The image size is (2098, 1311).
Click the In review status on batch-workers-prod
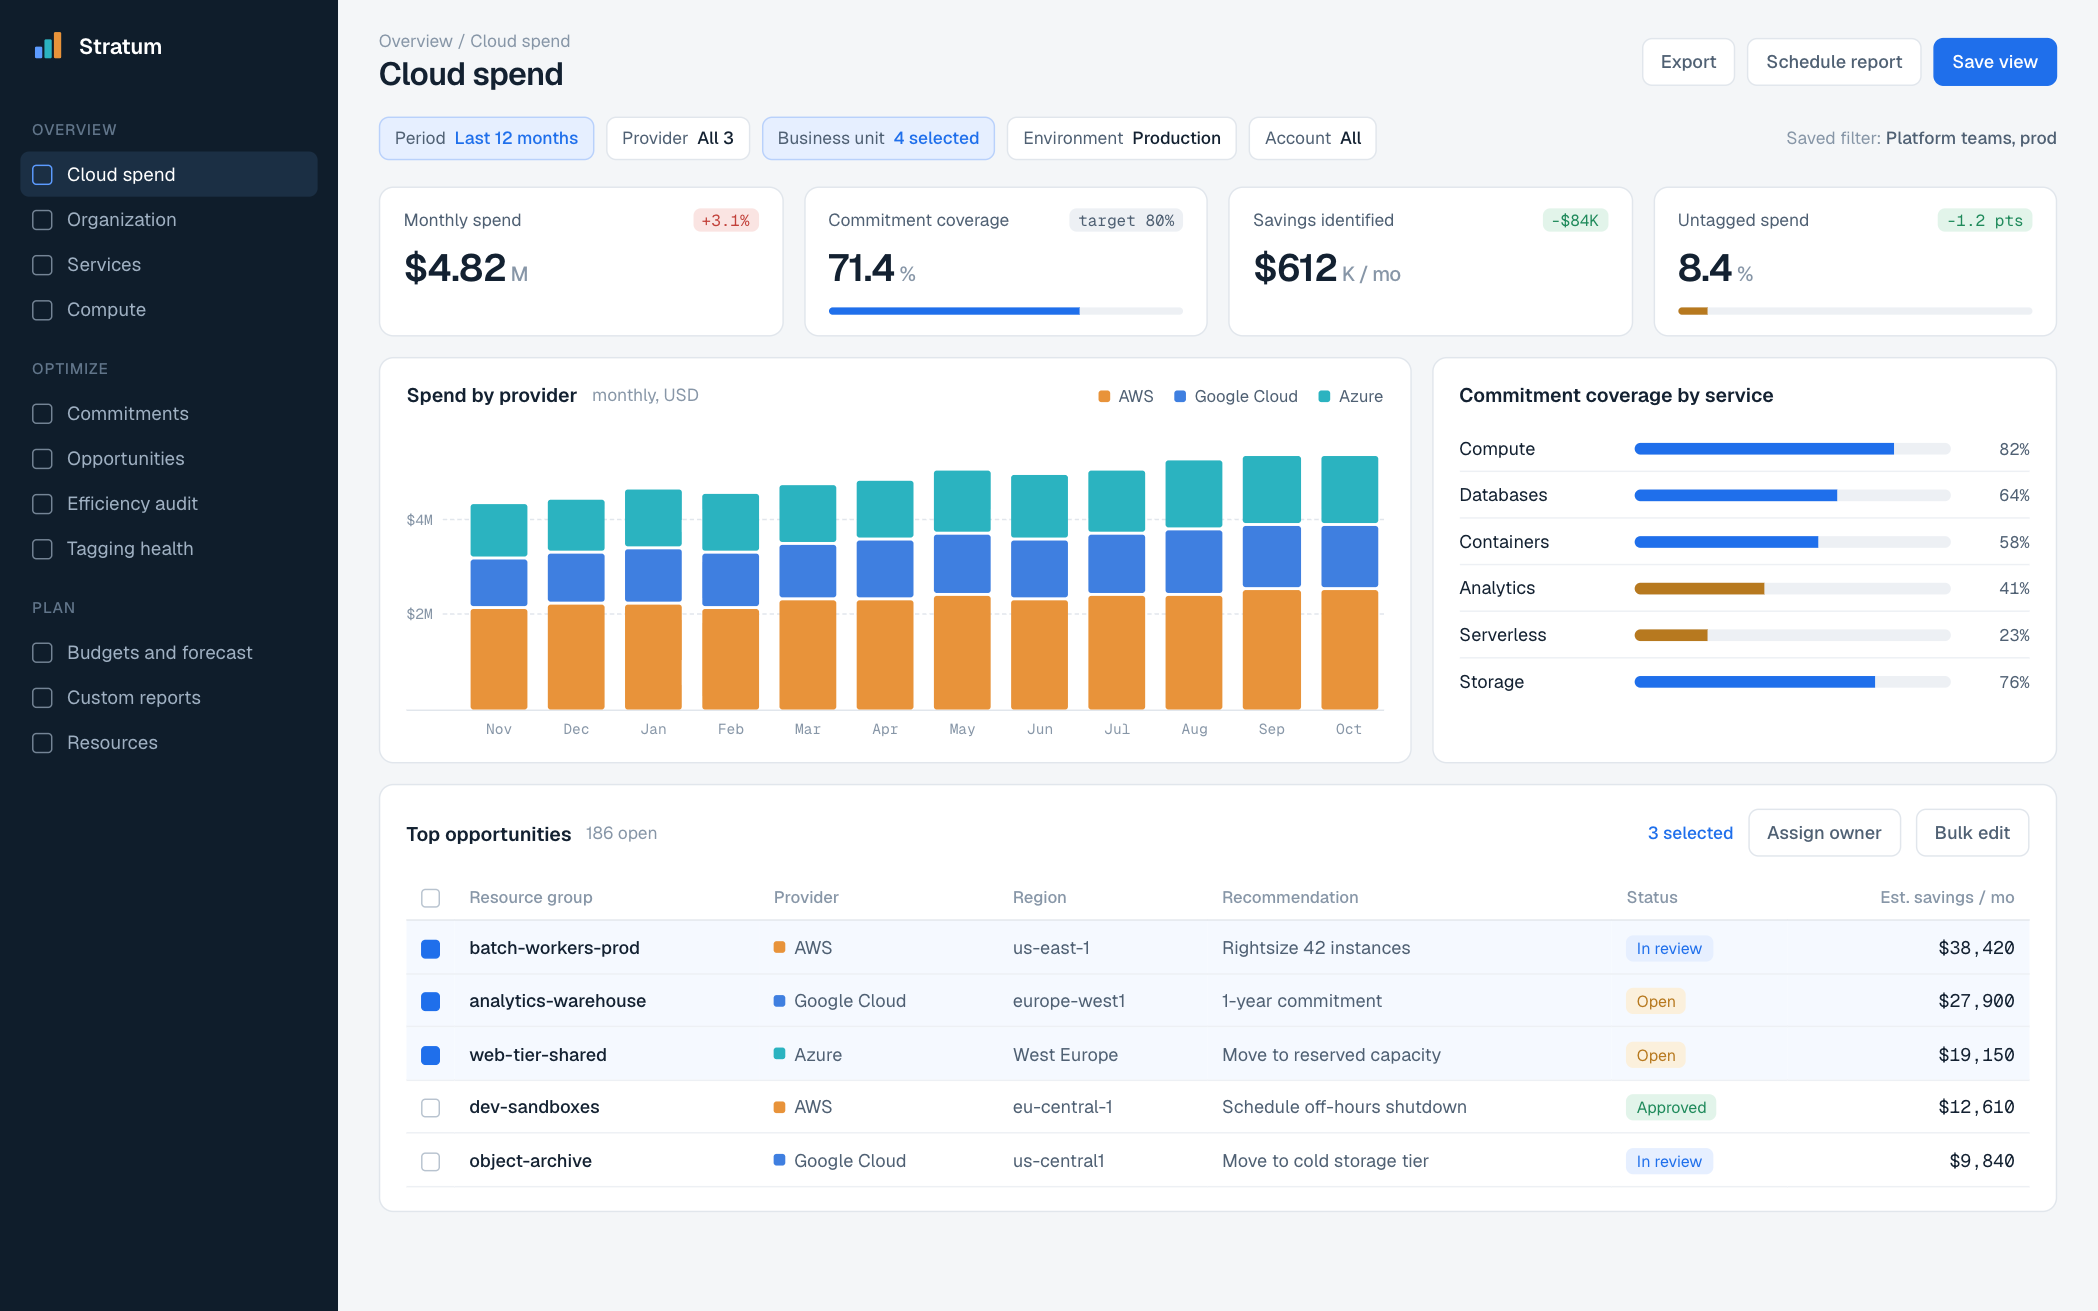click(x=1669, y=948)
